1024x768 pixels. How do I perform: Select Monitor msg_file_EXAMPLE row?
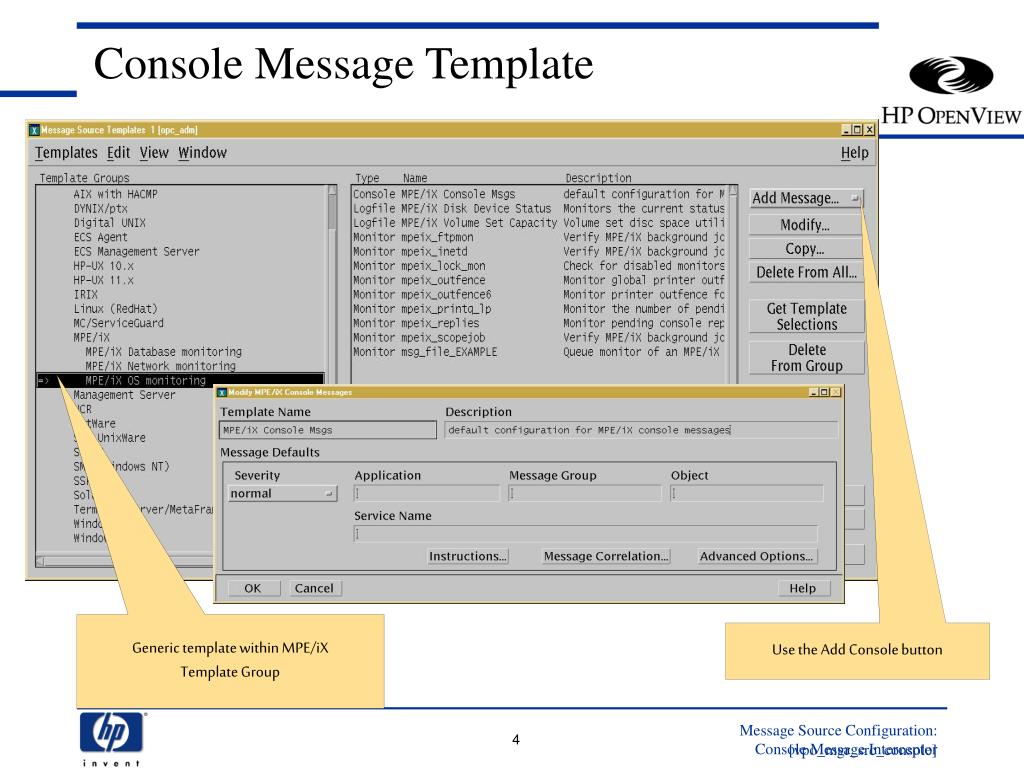pos(539,352)
